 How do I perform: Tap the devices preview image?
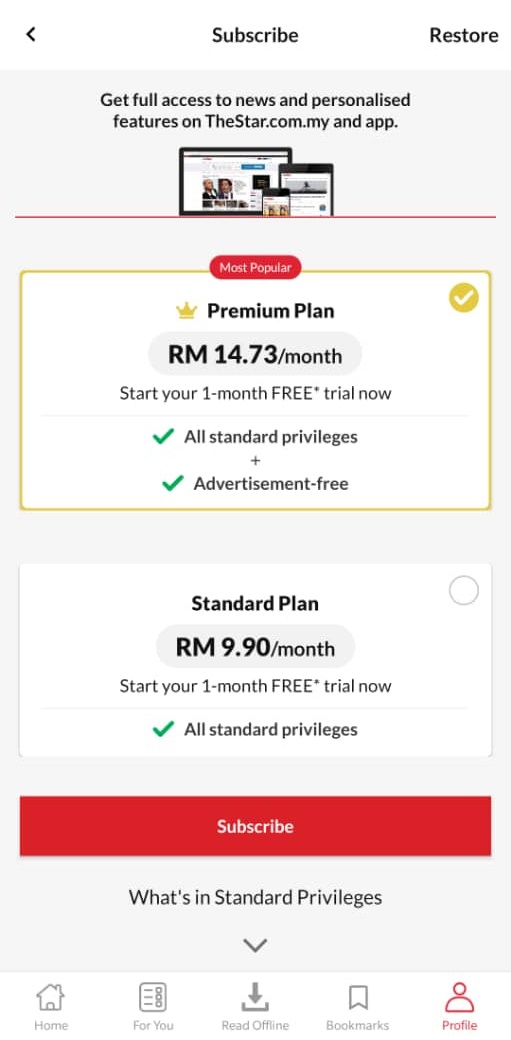coord(256,181)
